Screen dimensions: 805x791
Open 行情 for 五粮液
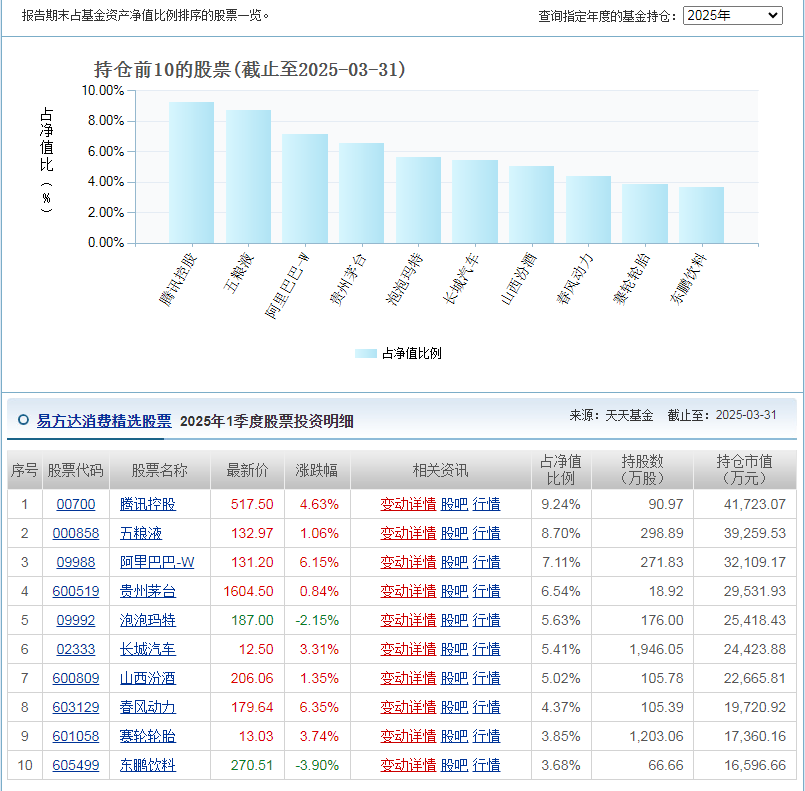[x=486, y=533]
